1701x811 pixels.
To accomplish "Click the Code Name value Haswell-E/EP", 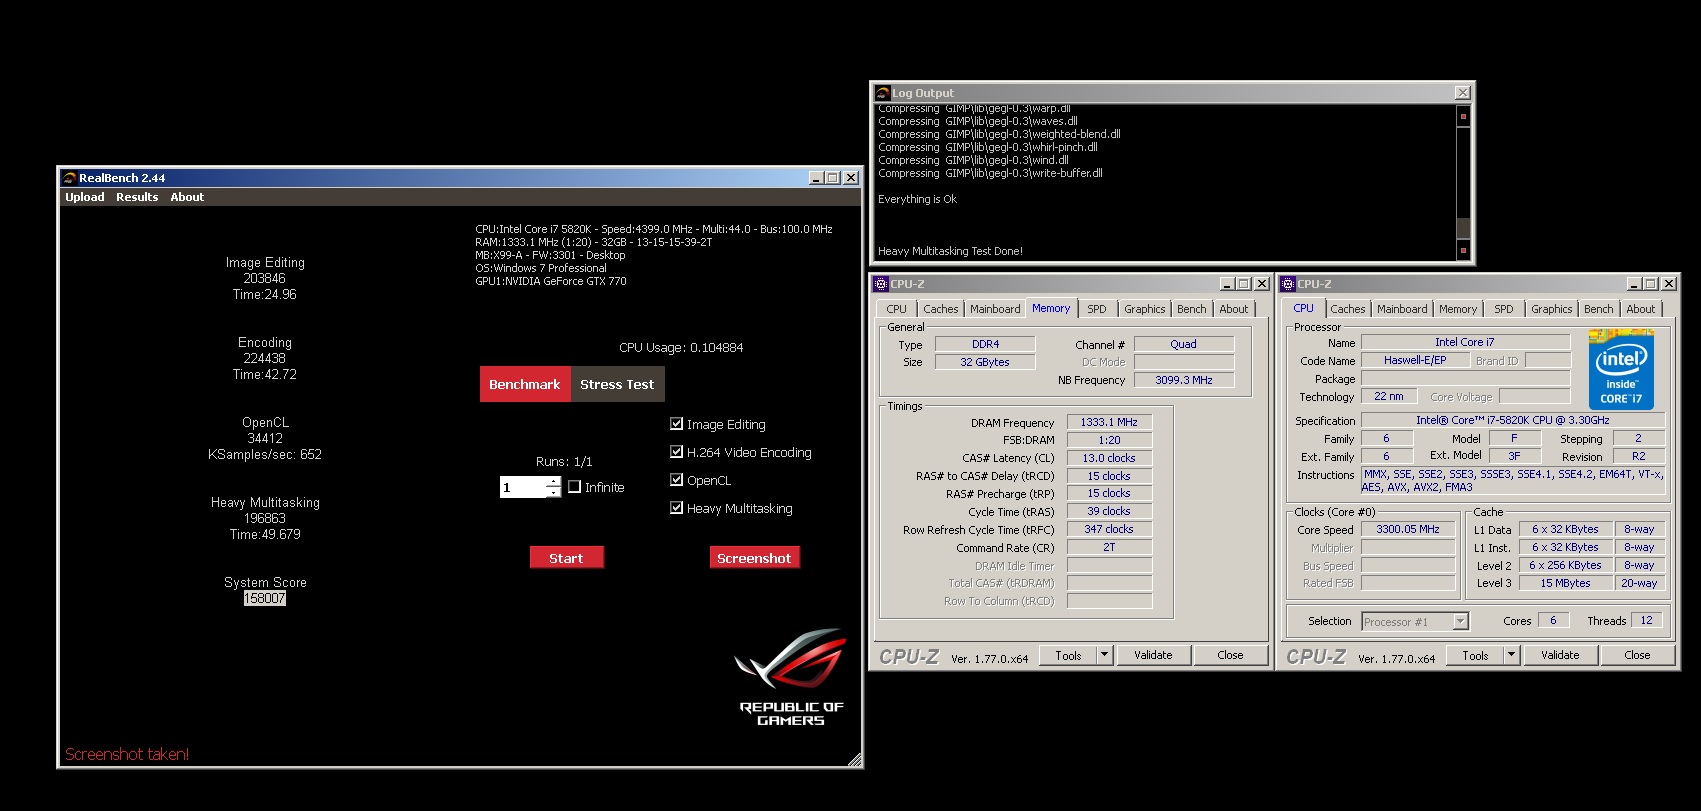I will pos(1415,360).
